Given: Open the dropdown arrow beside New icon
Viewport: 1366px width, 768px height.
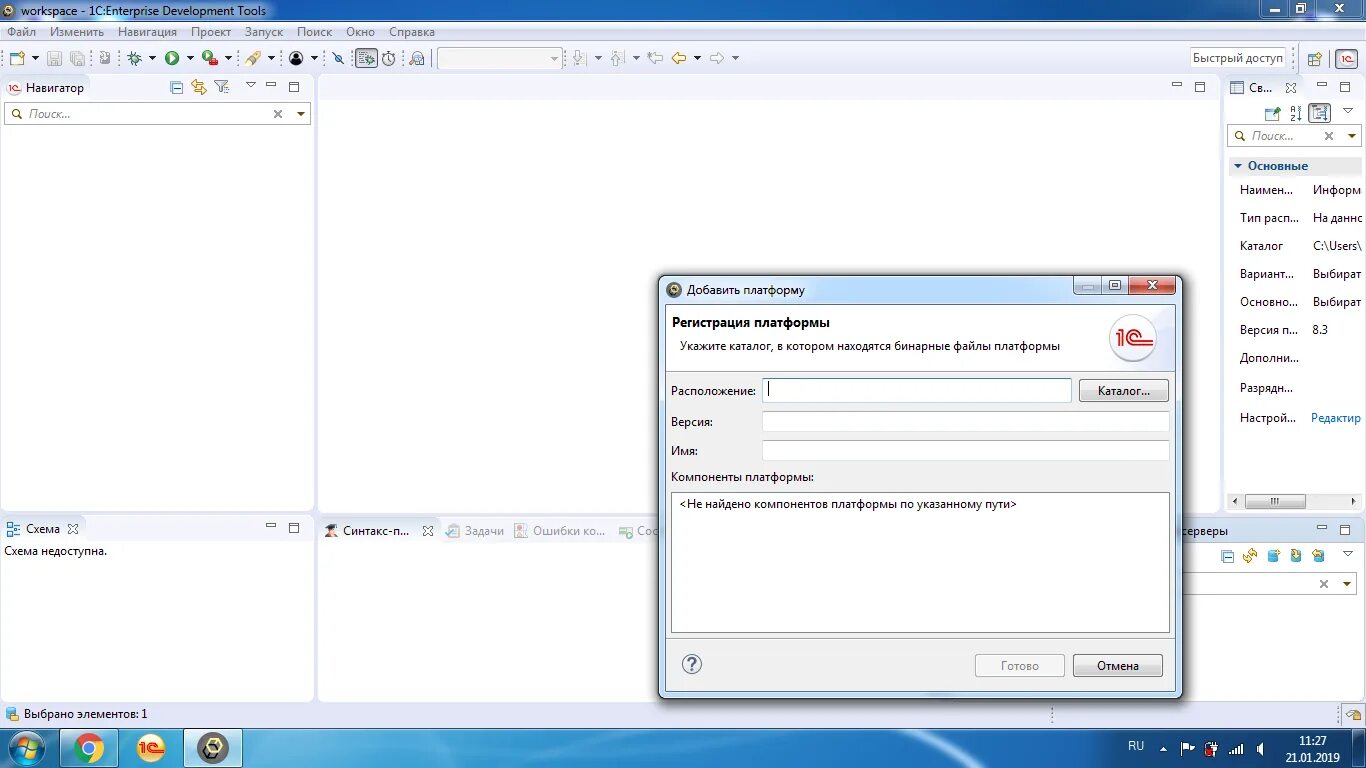Looking at the screenshot, I should click(x=35, y=58).
